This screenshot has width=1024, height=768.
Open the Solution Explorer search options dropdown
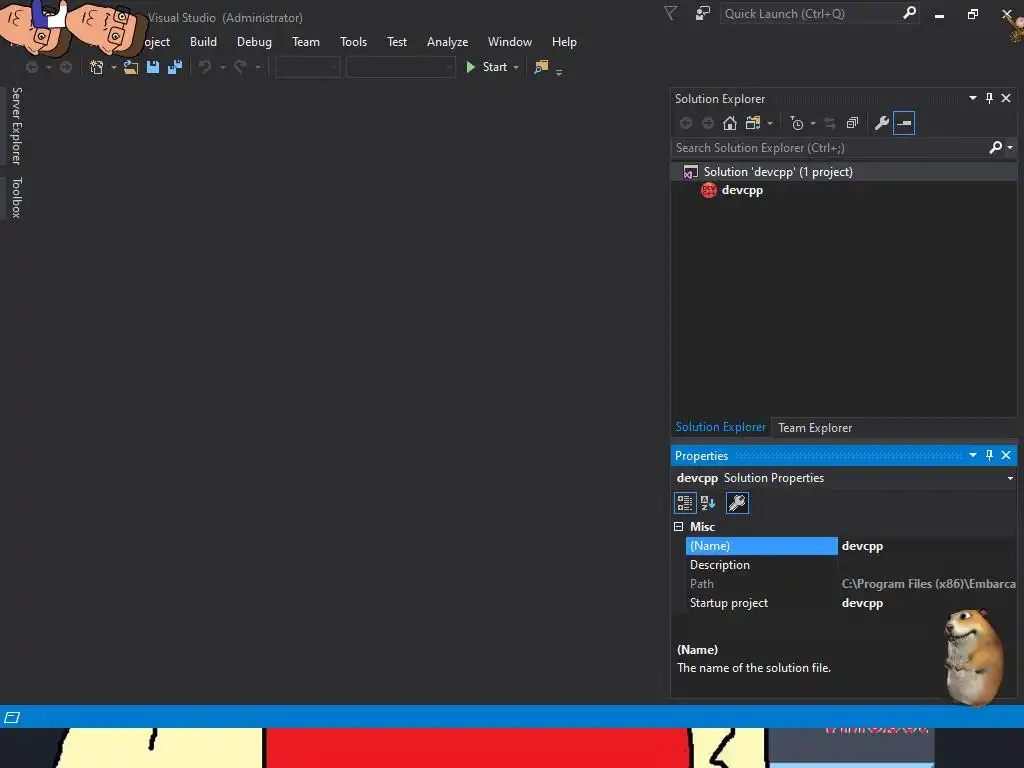[x=1010, y=148]
